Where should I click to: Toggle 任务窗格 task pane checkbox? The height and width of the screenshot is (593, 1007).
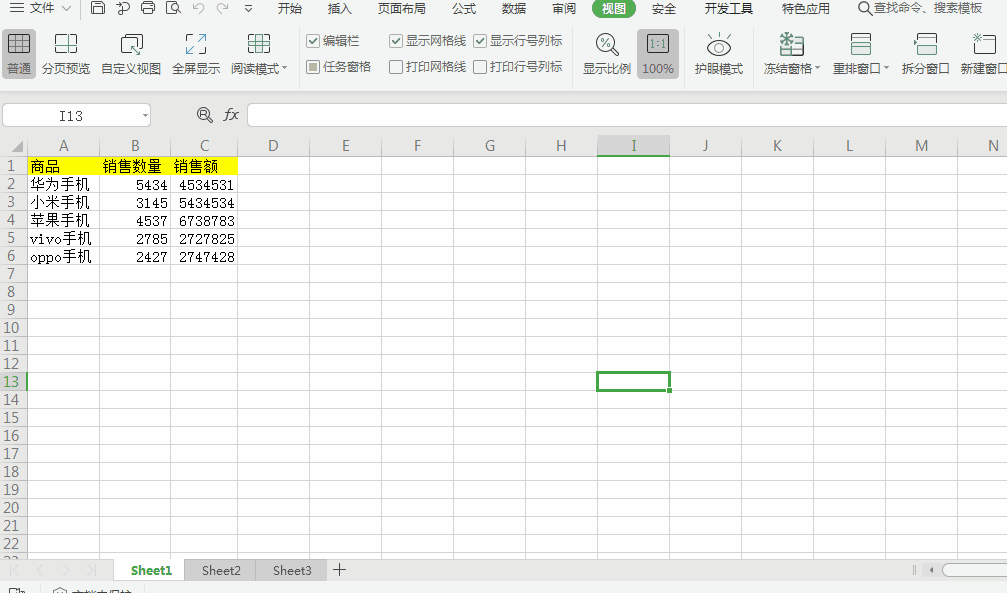tap(313, 67)
